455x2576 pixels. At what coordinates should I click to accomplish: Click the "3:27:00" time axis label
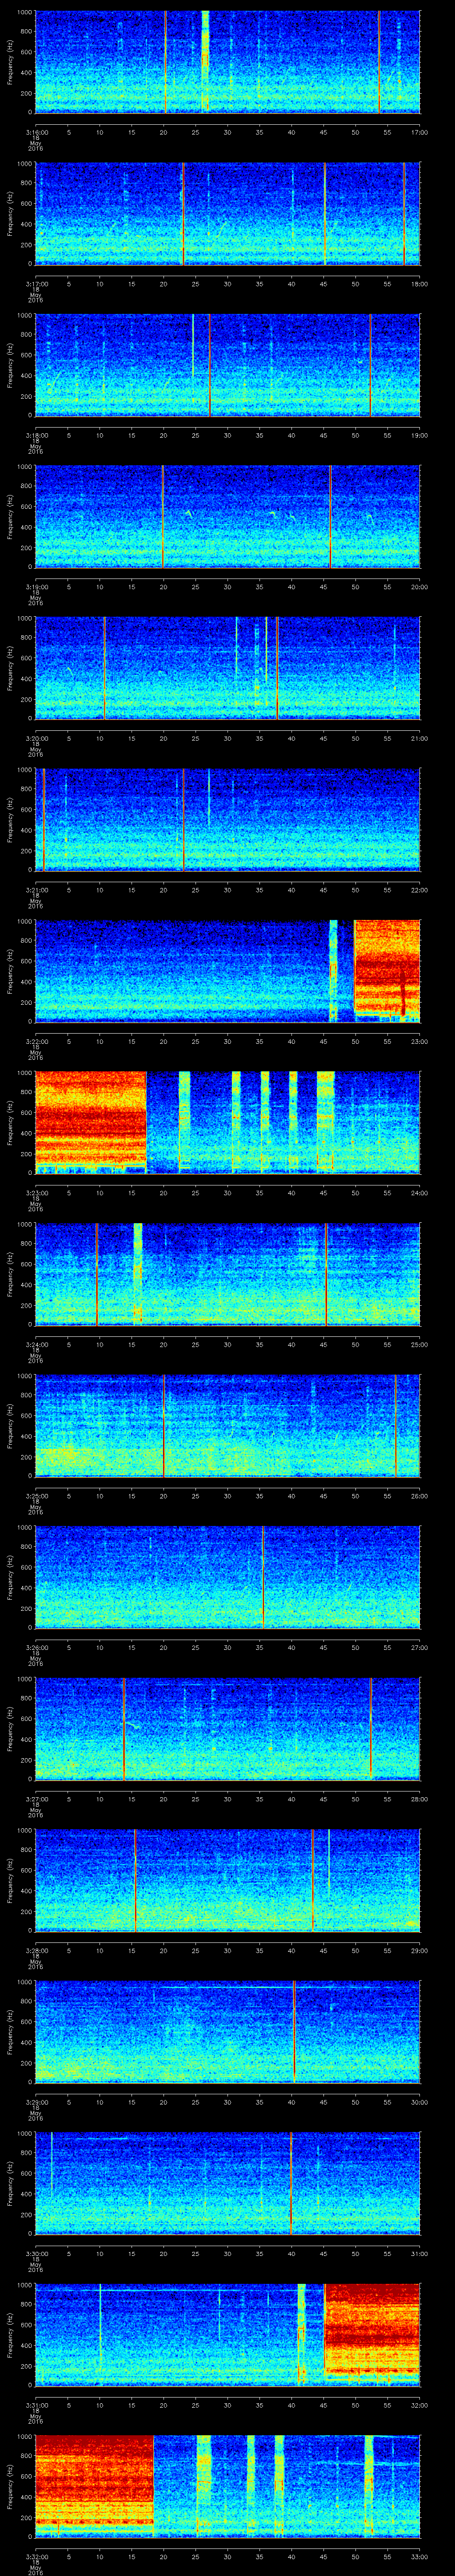coord(37,1798)
